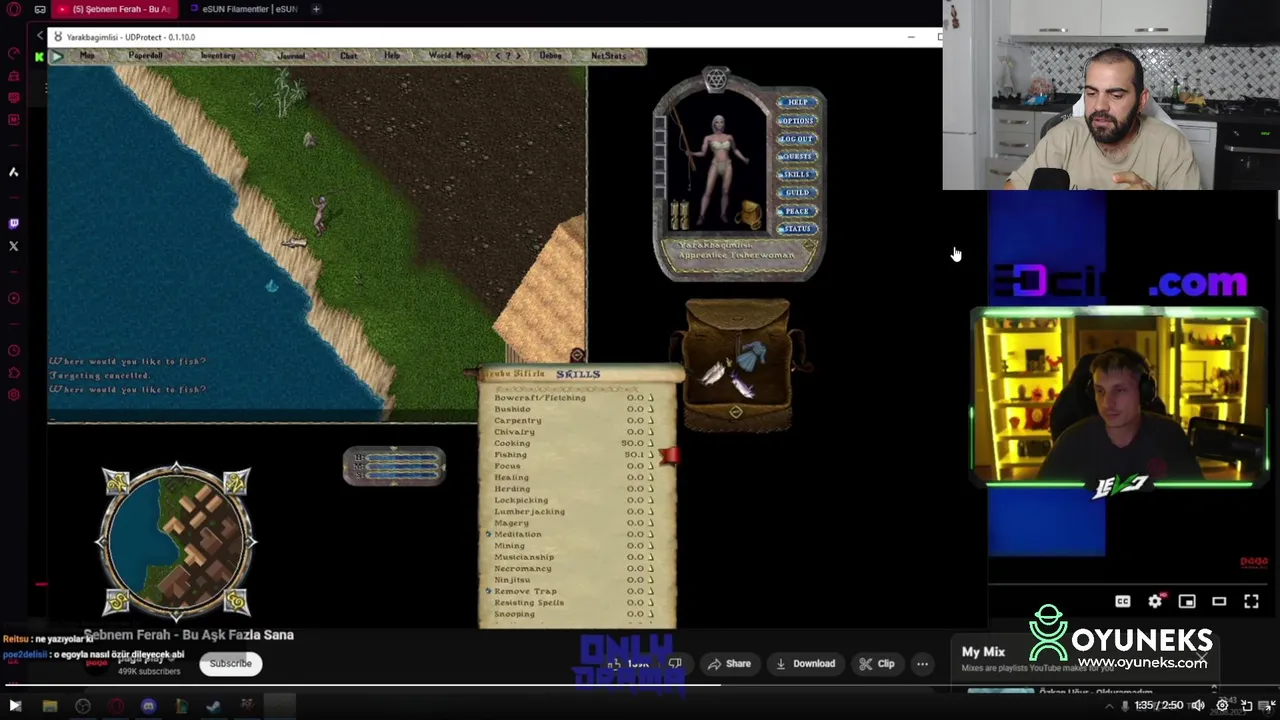
Task: Switch to eSUN Filamentler browser tab
Action: [243, 9]
